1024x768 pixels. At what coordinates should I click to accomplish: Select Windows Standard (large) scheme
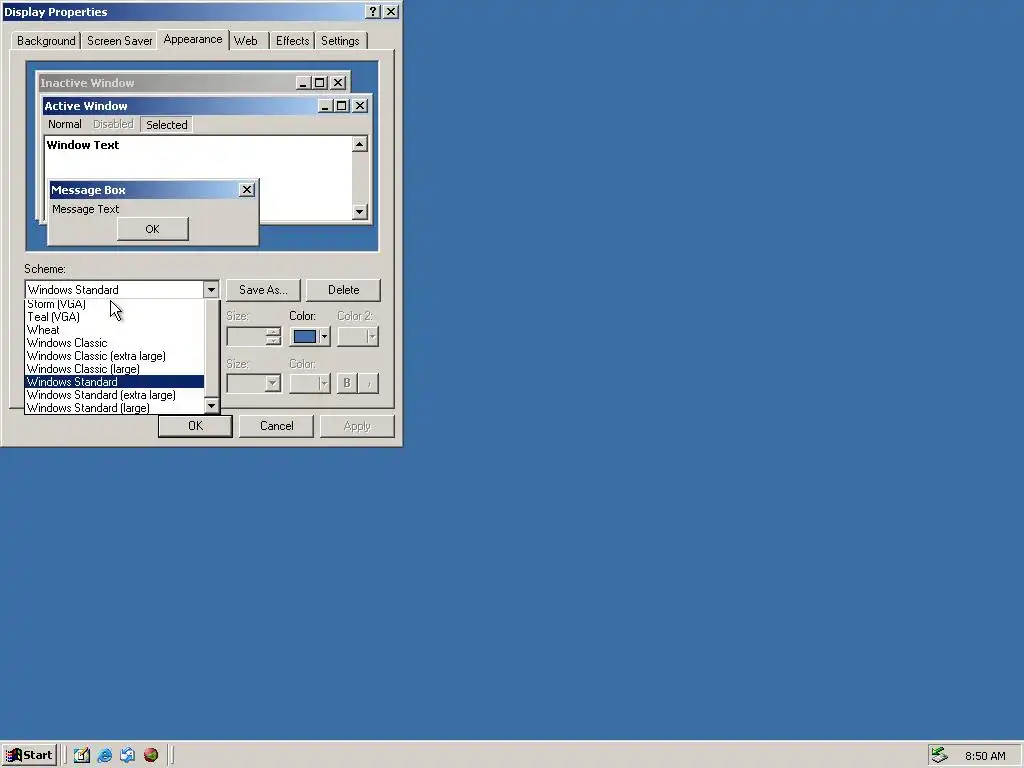(x=114, y=408)
